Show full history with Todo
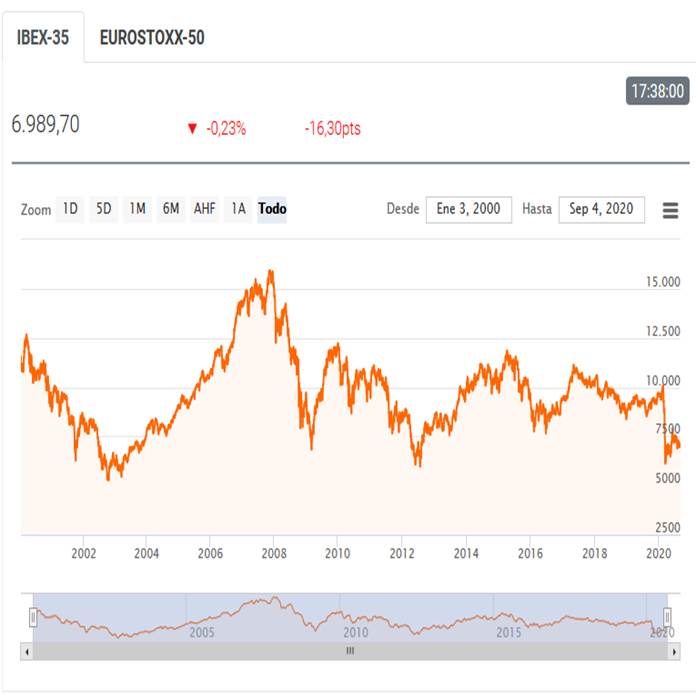696x694 pixels. (272, 209)
